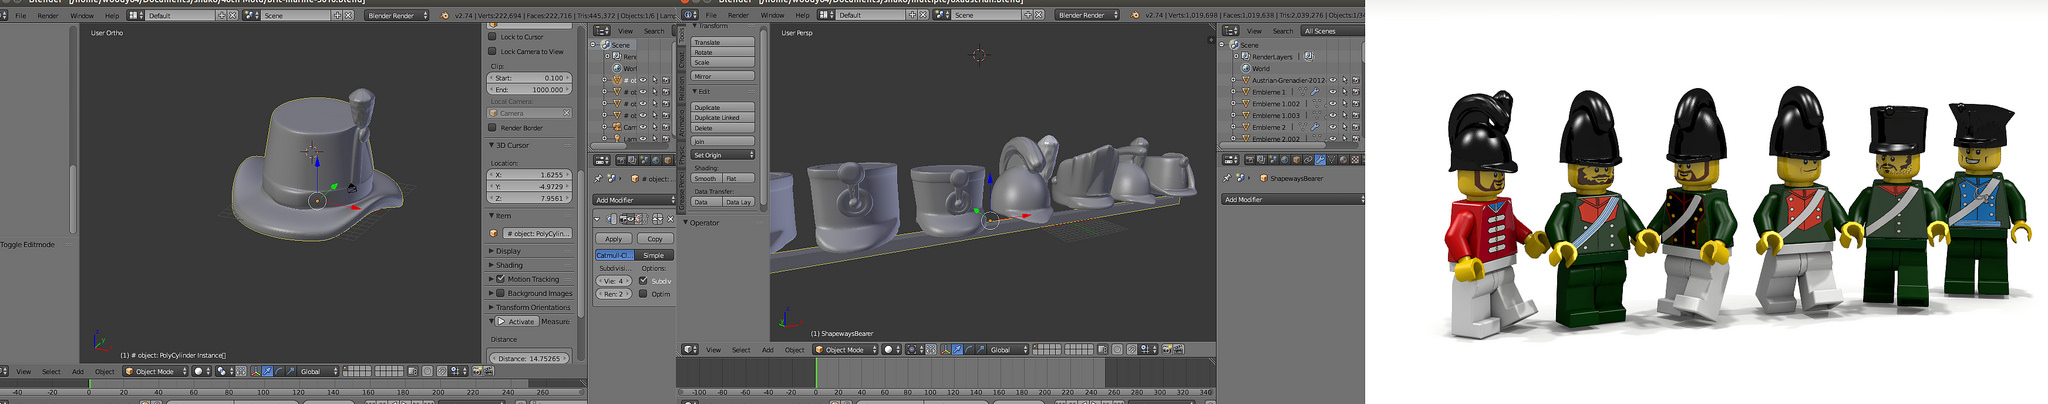This screenshot has width=2048, height=404.
Task: Open Global orientation dropdown in middle viewport
Action: (1007, 350)
